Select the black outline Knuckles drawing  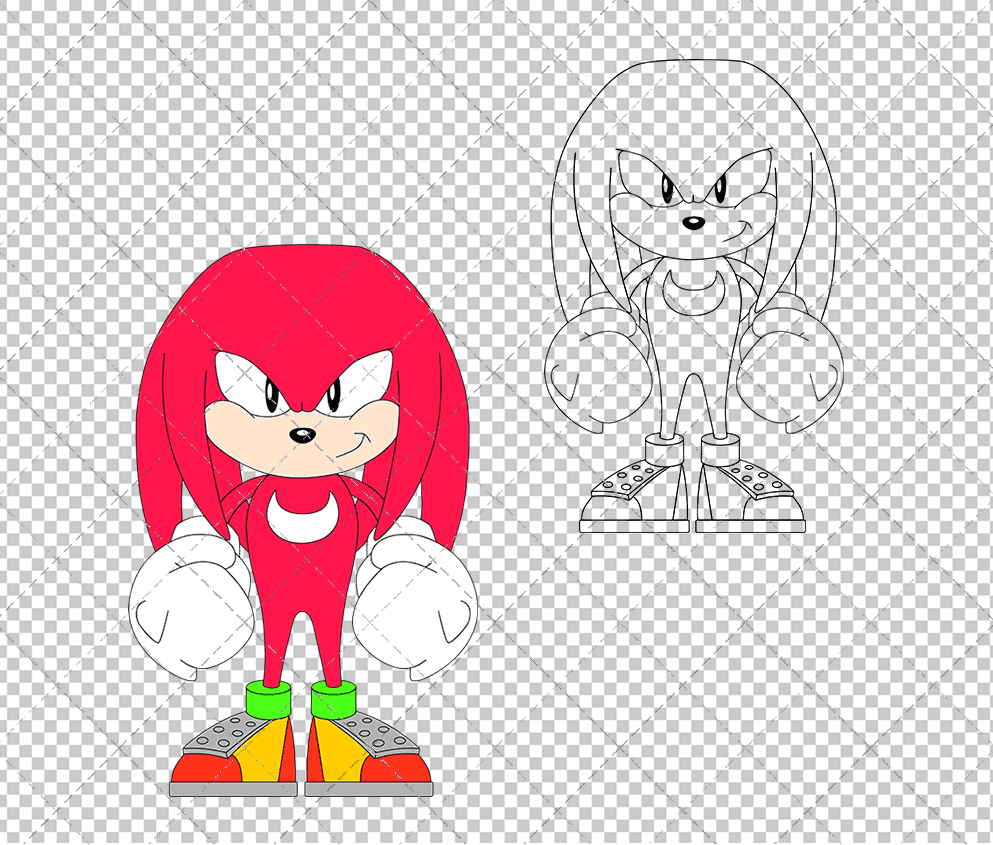click(x=693, y=296)
